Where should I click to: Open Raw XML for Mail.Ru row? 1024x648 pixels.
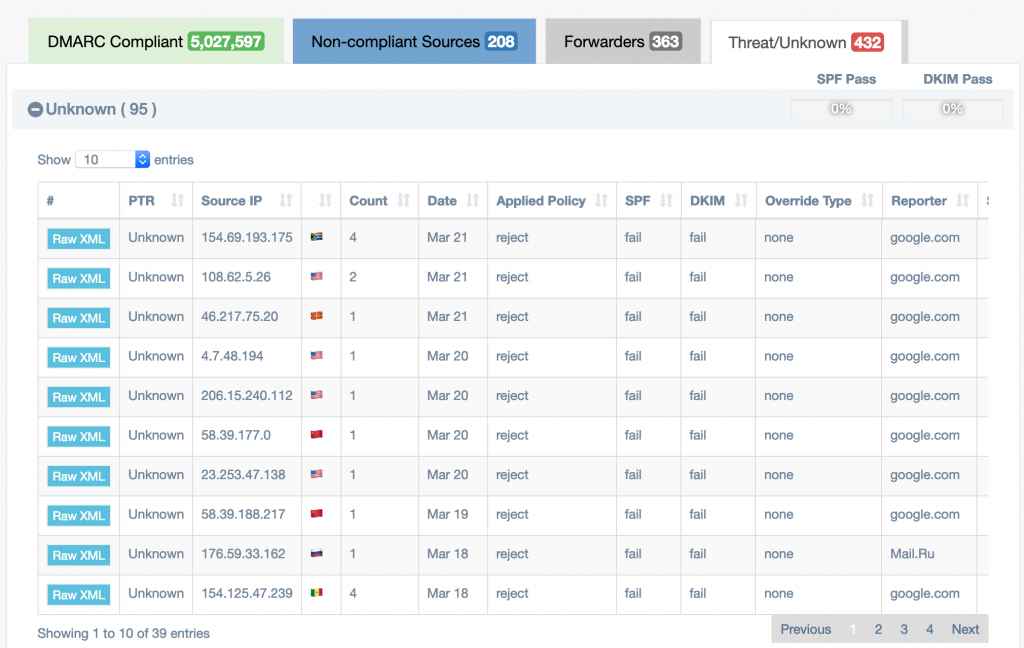[78, 555]
